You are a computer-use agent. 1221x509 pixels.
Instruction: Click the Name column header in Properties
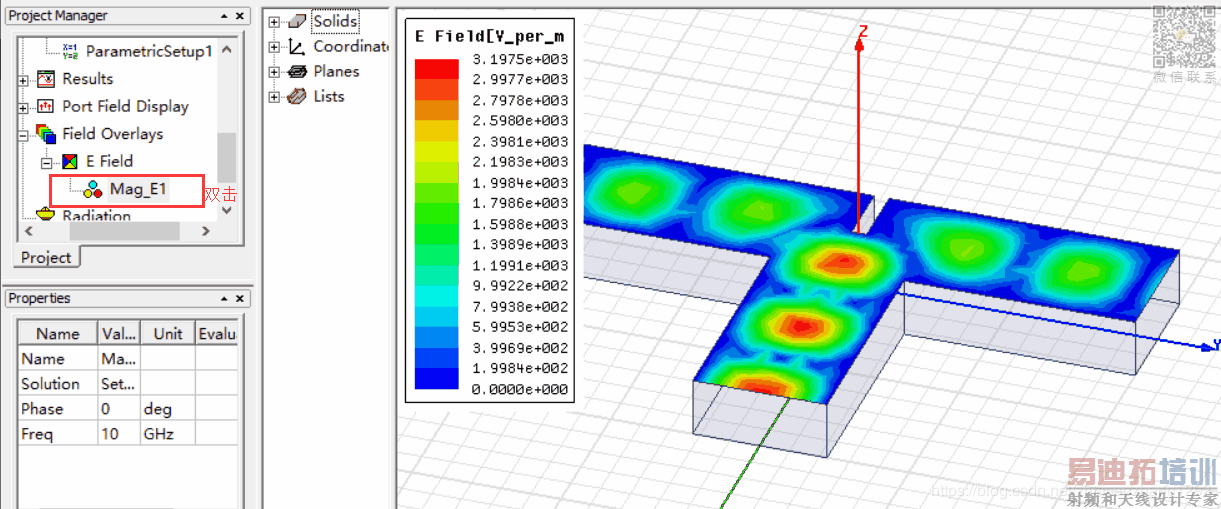tap(57, 334)
